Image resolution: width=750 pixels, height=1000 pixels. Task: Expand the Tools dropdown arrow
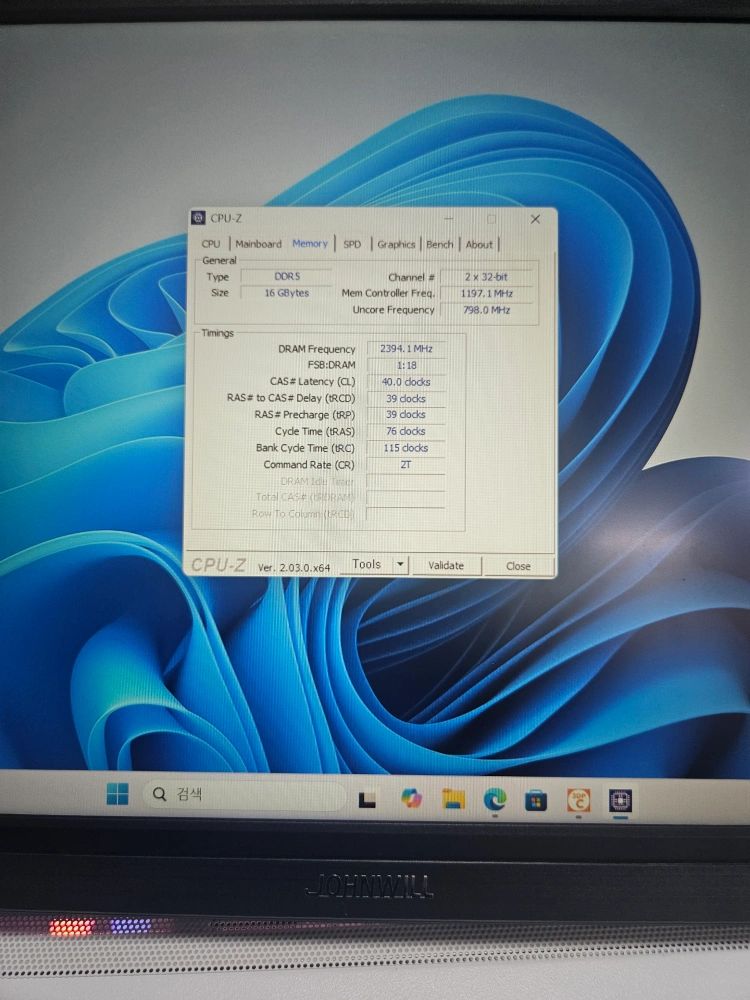[401, 564]
